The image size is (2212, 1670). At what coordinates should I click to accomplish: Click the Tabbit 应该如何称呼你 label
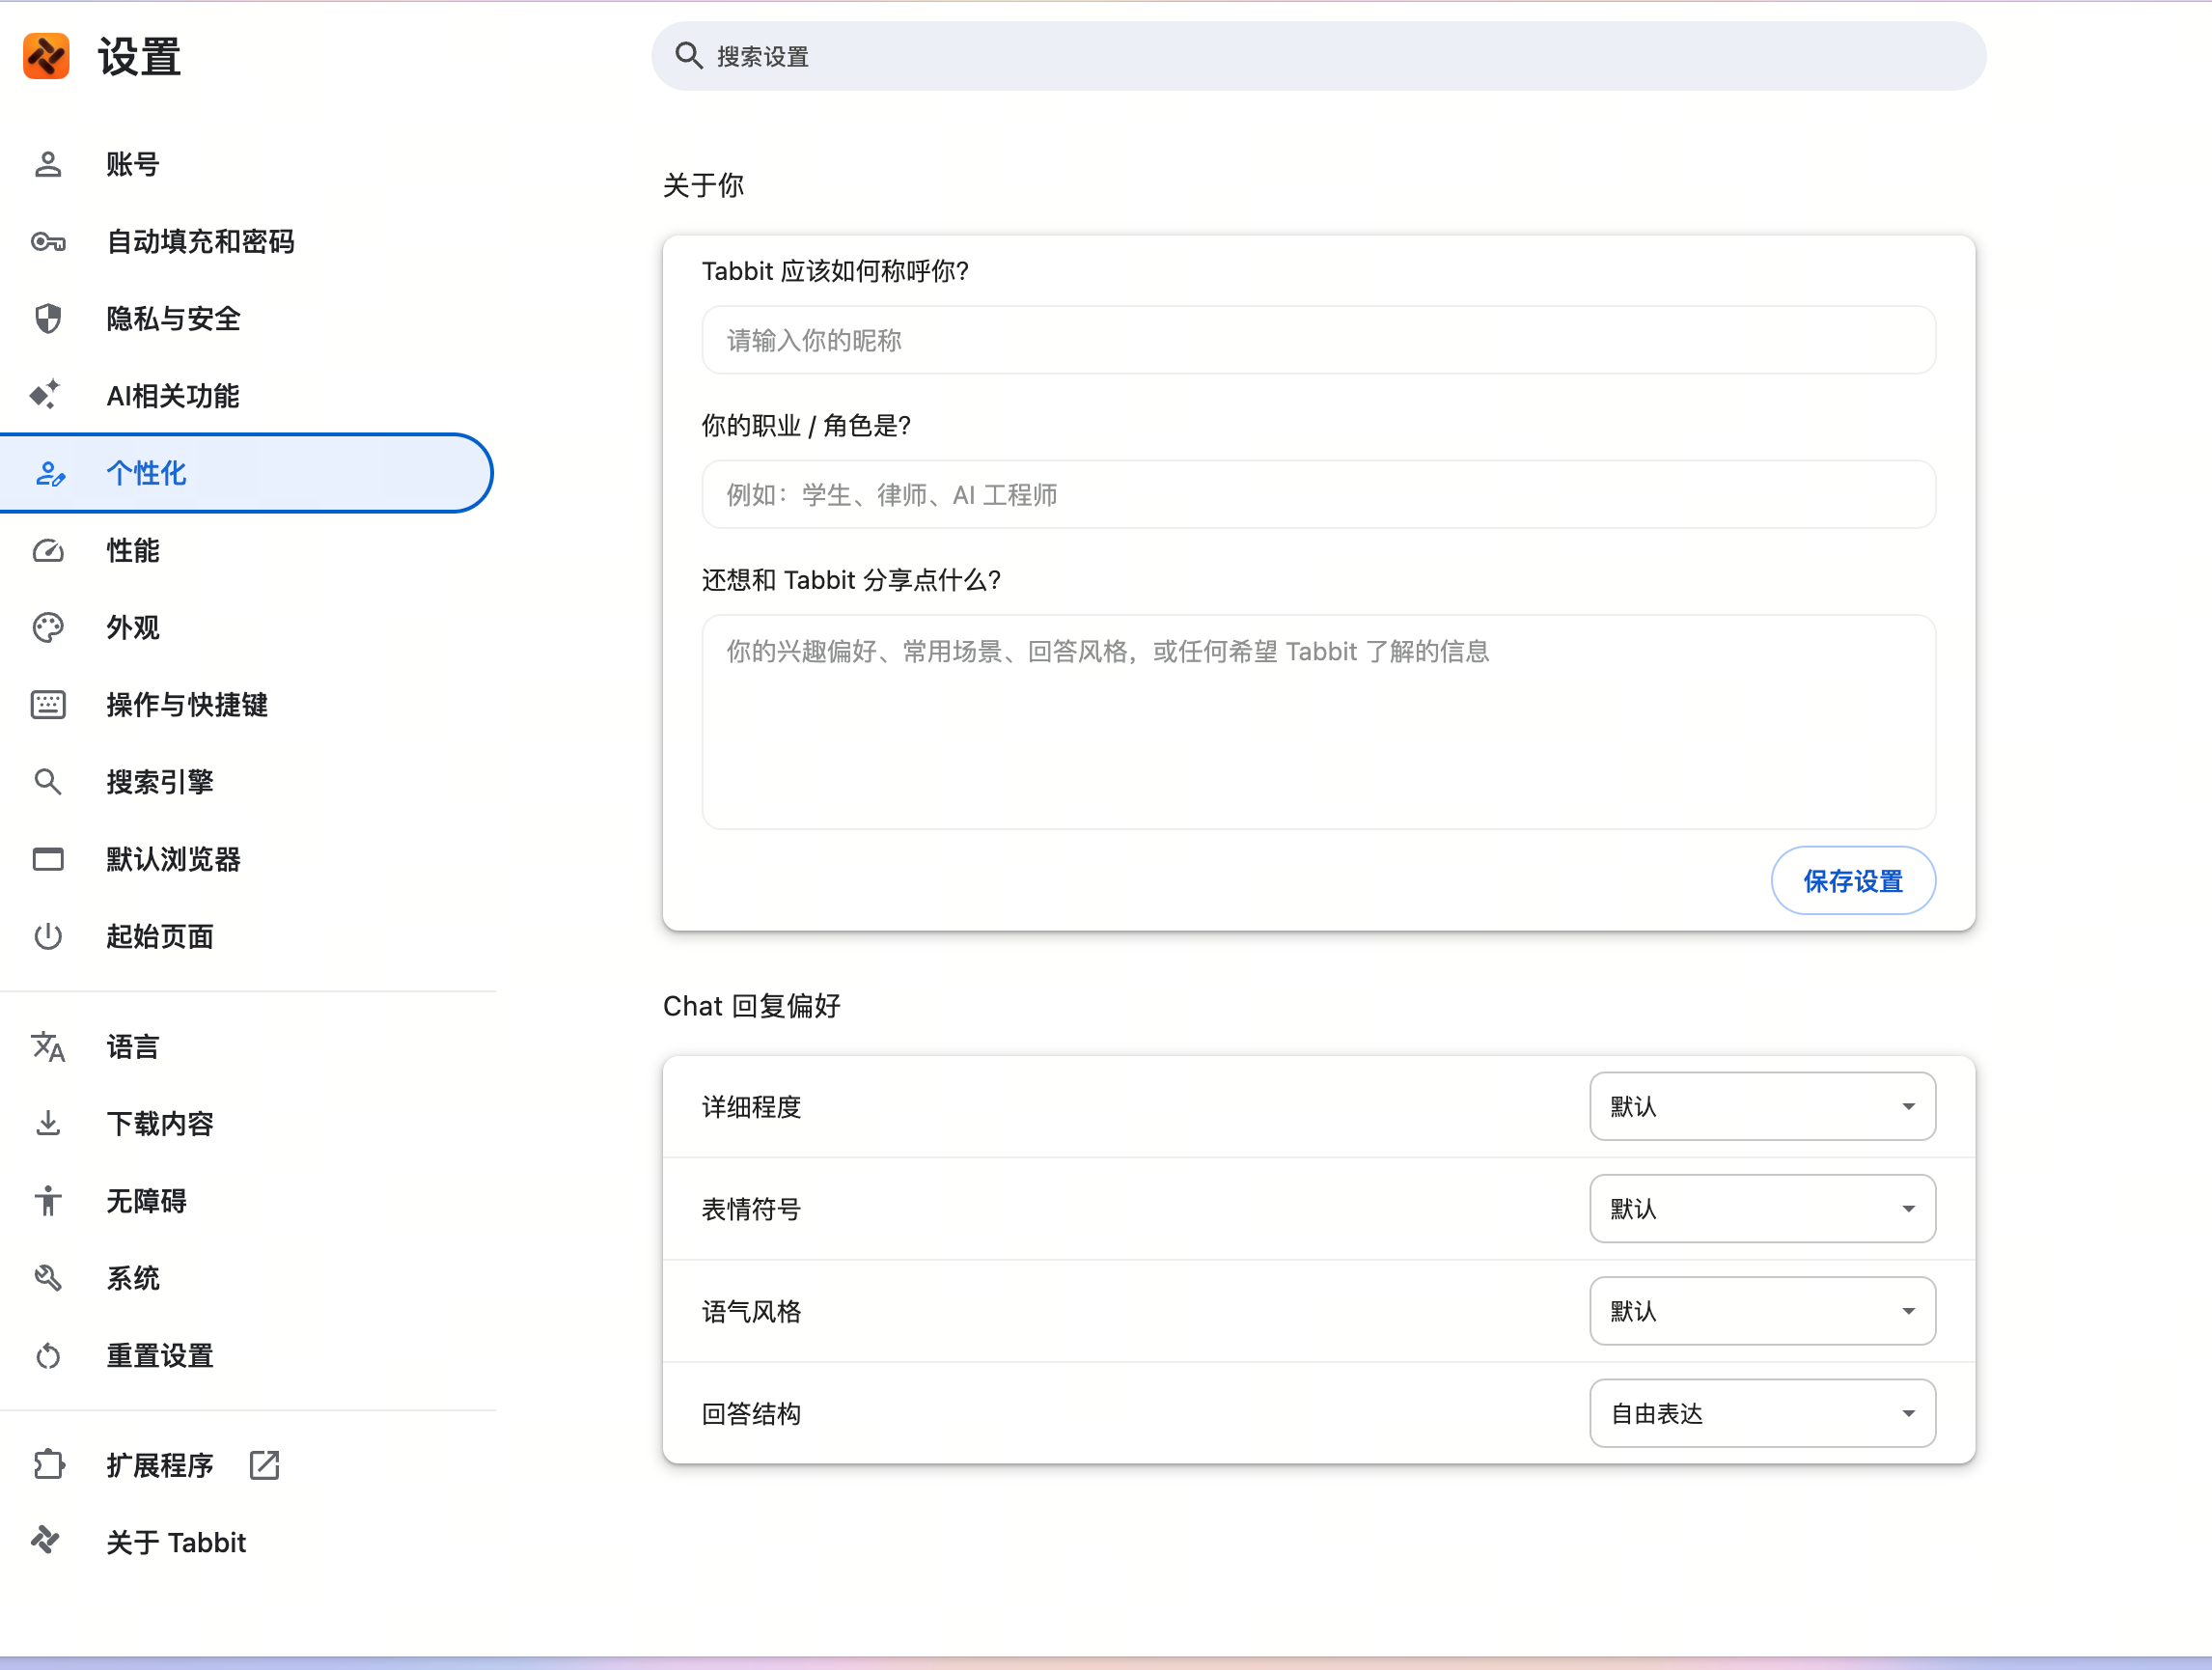835,271
